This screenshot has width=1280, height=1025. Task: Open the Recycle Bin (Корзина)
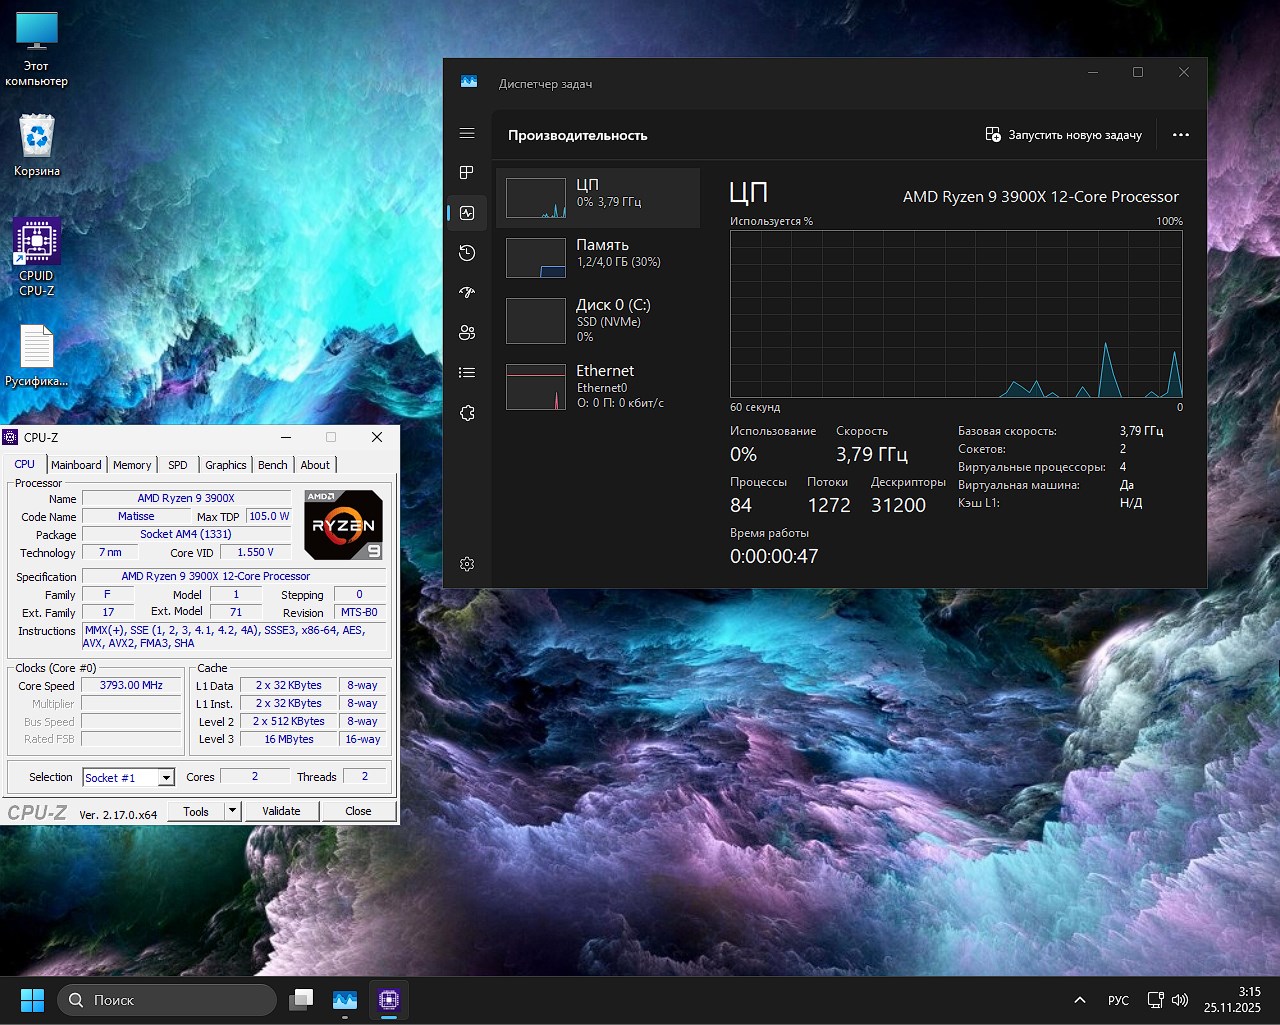coord(36,140)
